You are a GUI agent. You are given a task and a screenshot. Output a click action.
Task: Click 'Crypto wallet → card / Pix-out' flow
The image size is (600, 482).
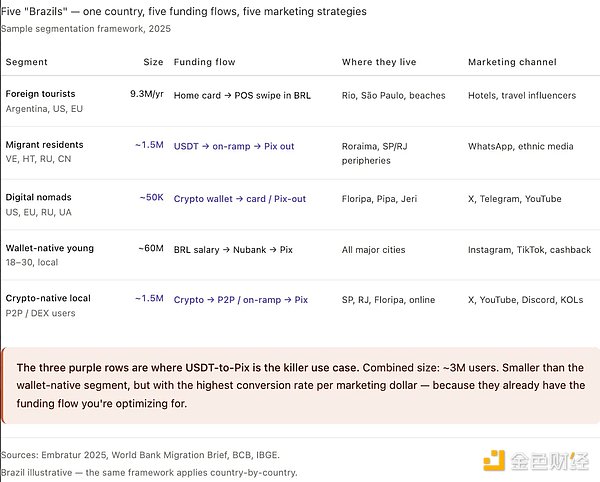click(240, 199)
